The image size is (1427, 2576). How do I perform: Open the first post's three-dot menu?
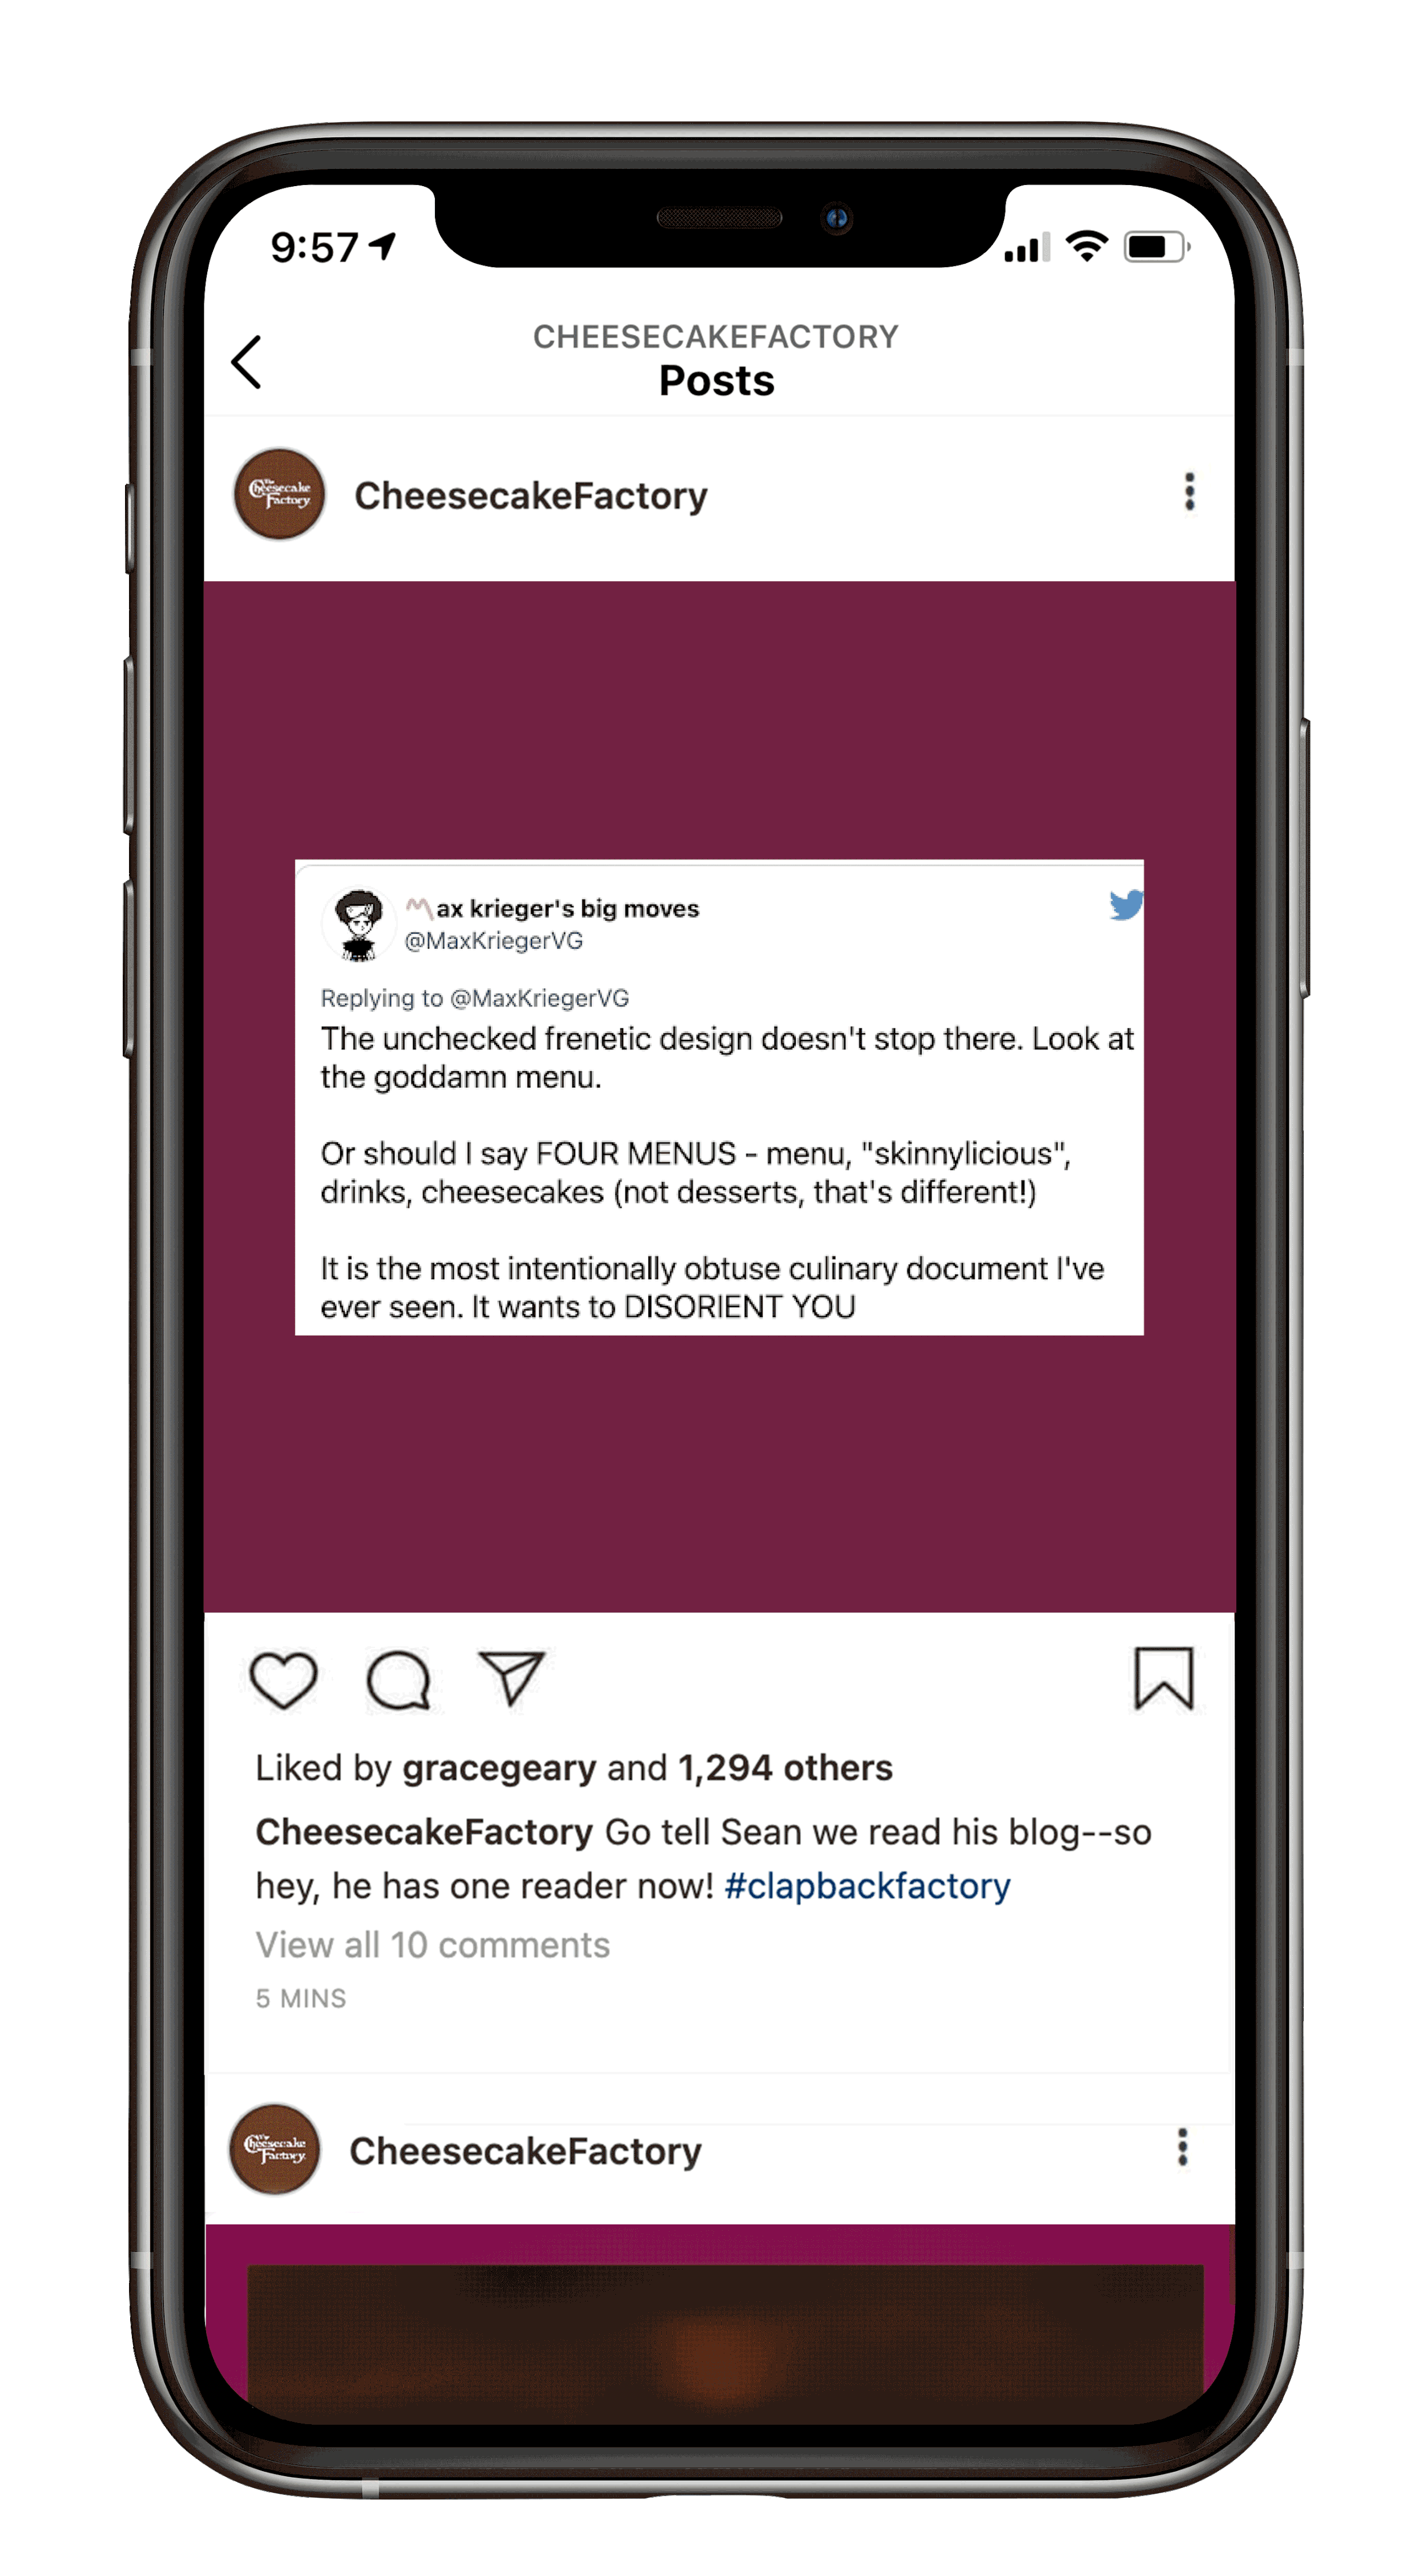(1189, 492)
